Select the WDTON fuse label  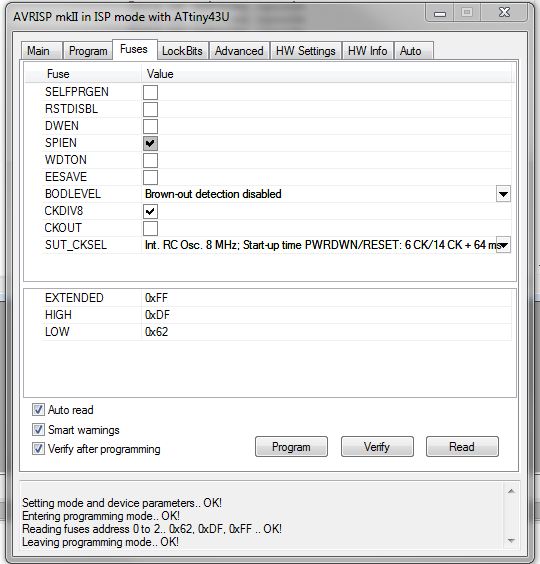65,160
